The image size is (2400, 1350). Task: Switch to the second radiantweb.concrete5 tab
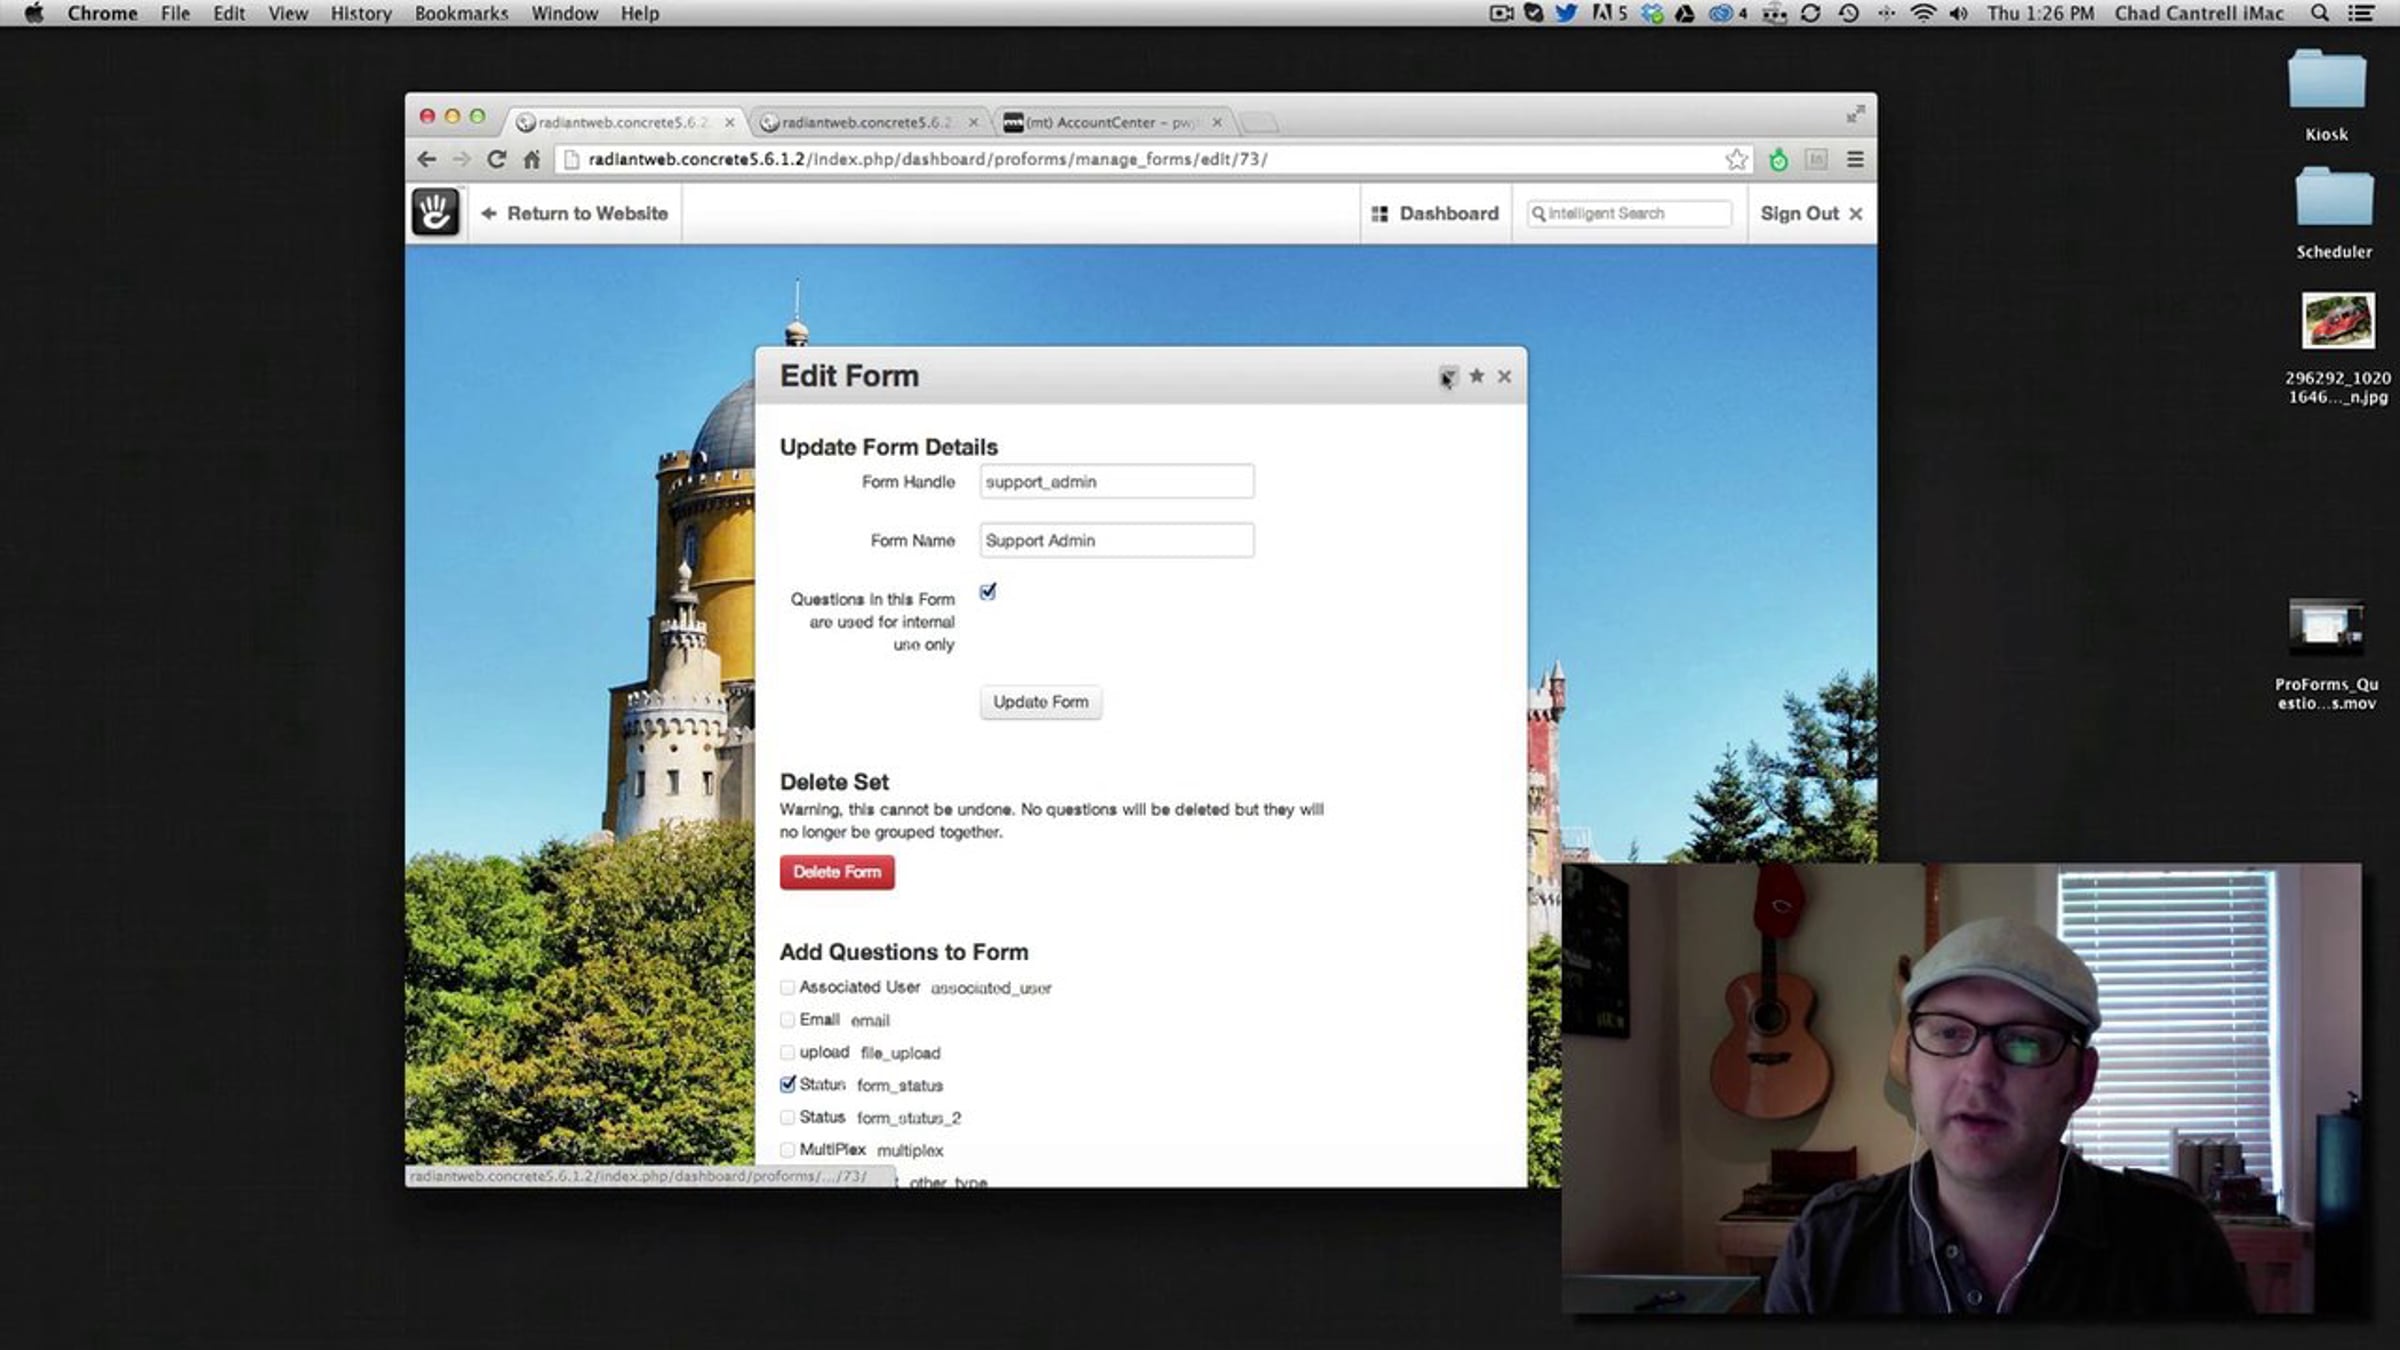pos(866,122)
